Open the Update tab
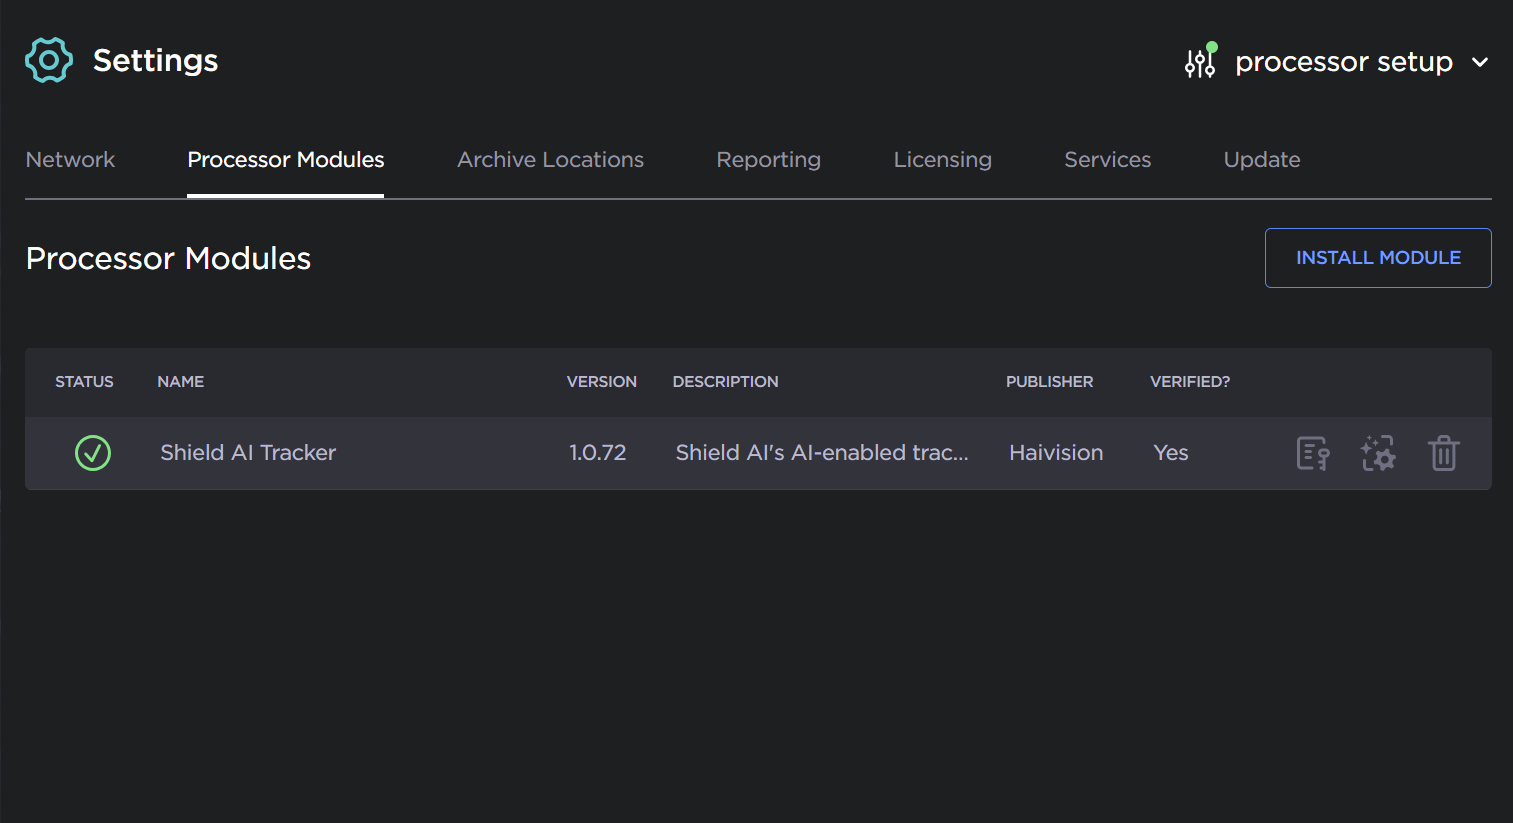The image size is (1513, 823). point(1261,160)
